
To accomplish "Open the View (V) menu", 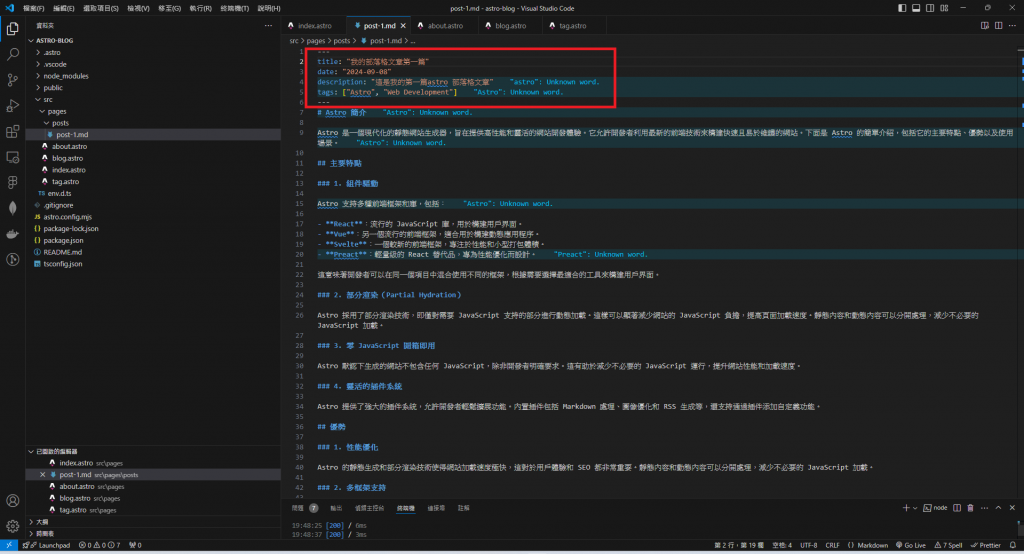I will tap(138, 8).
